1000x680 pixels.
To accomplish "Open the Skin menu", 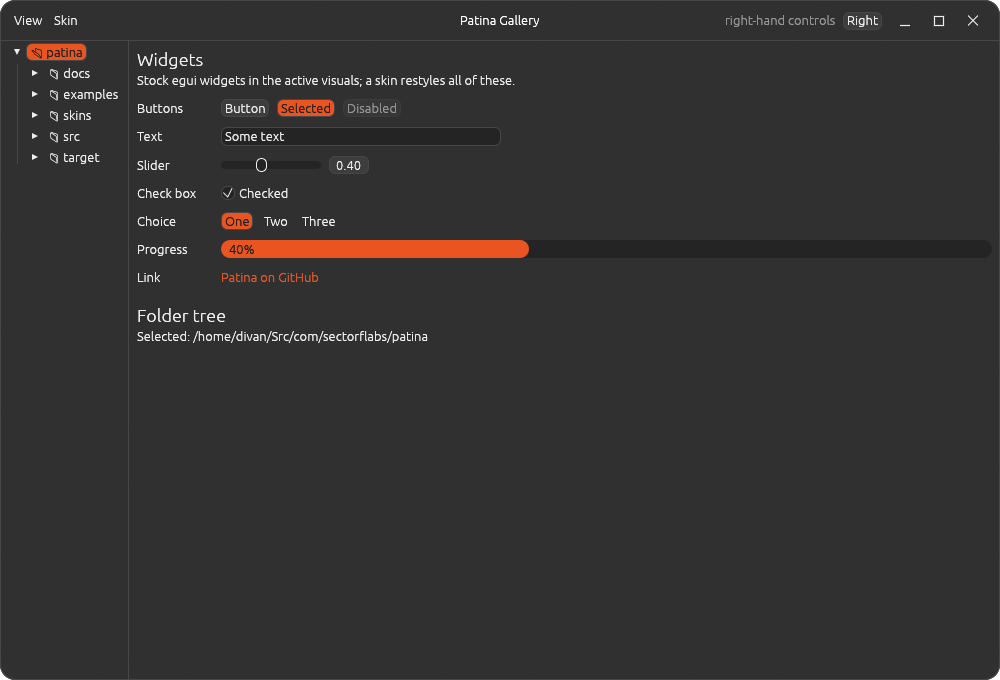I will coord(66,20).
